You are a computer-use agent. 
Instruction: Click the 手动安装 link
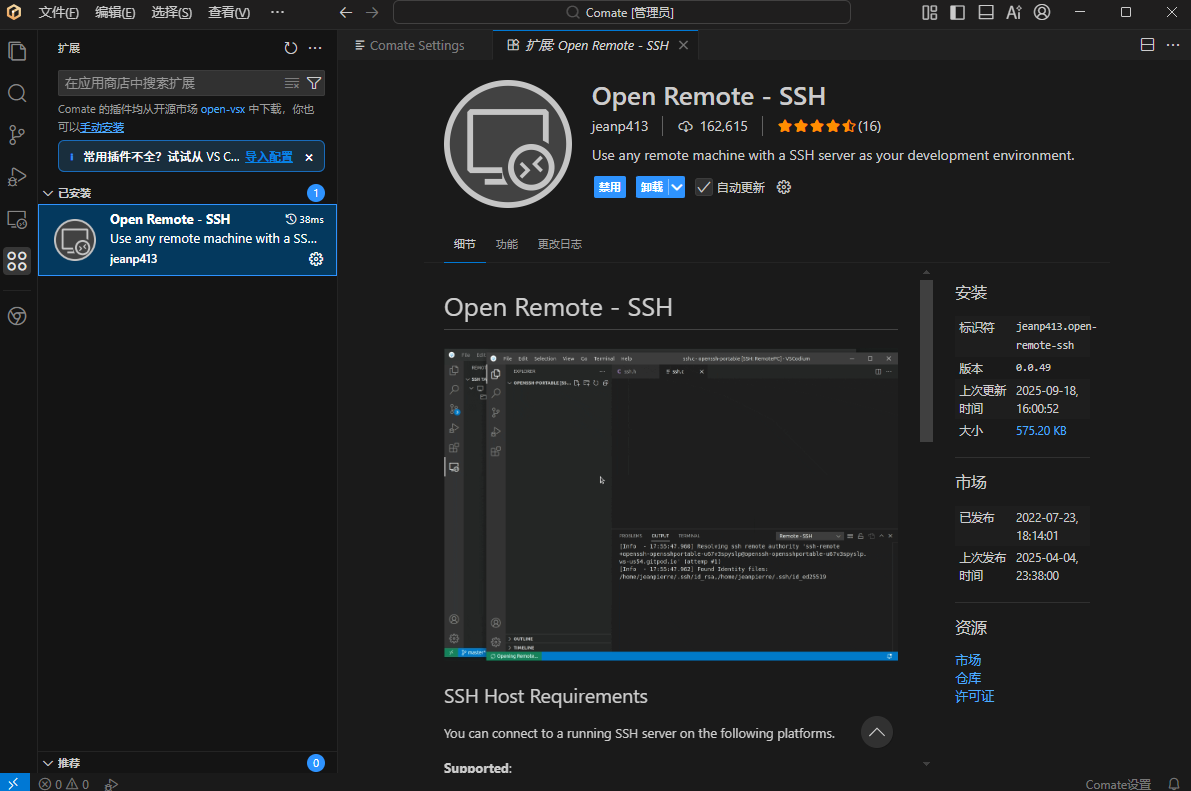coord(102,127)
